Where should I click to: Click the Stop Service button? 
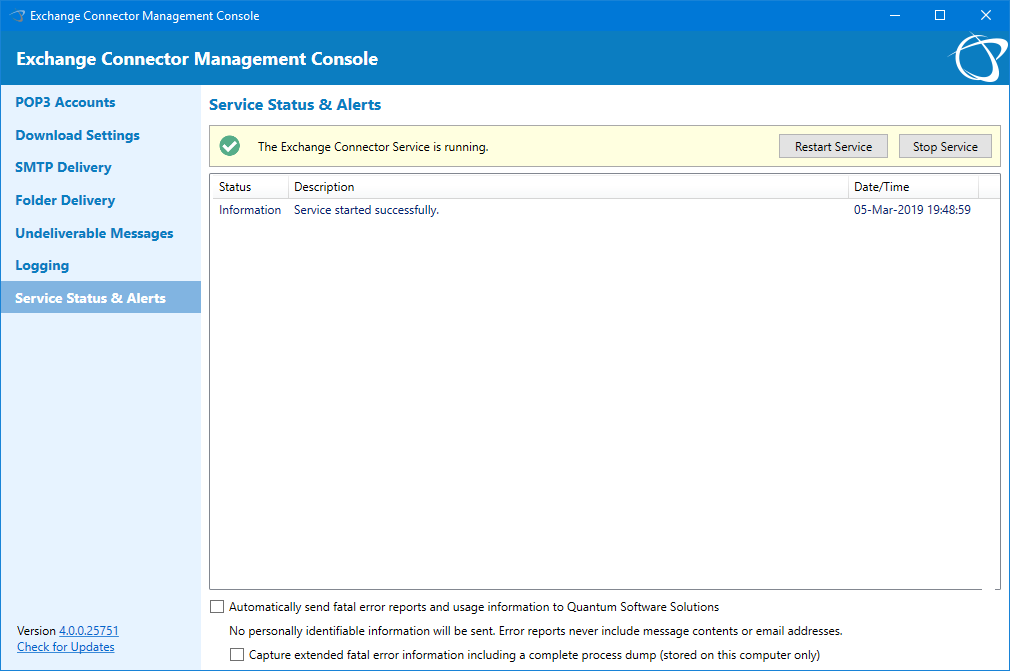pyautogui.click(x=945, y=146)
